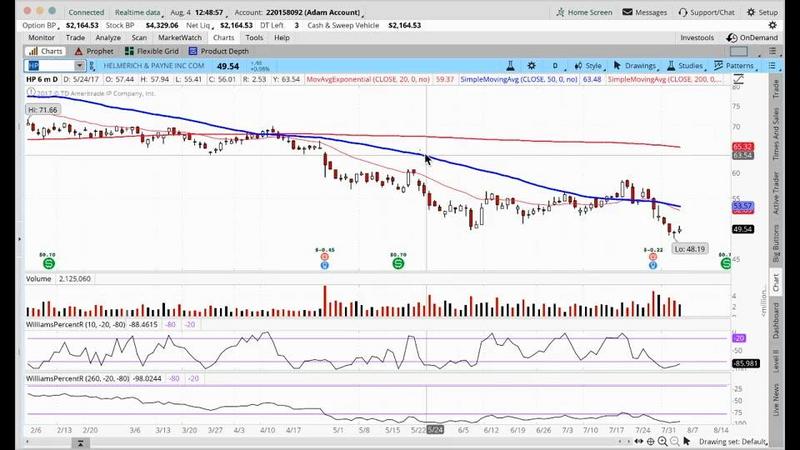Expand the HP symbol dropdown arrow

coord(79,66)
